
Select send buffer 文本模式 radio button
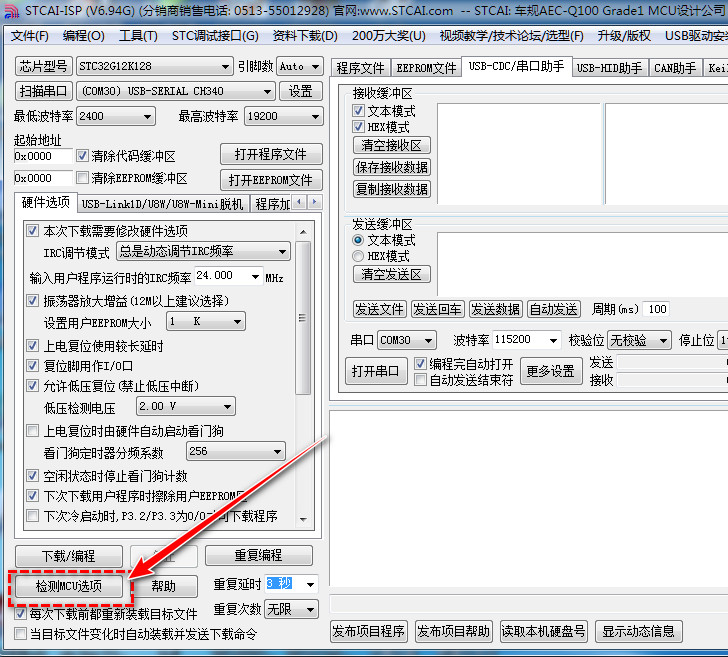pos(358,240)
